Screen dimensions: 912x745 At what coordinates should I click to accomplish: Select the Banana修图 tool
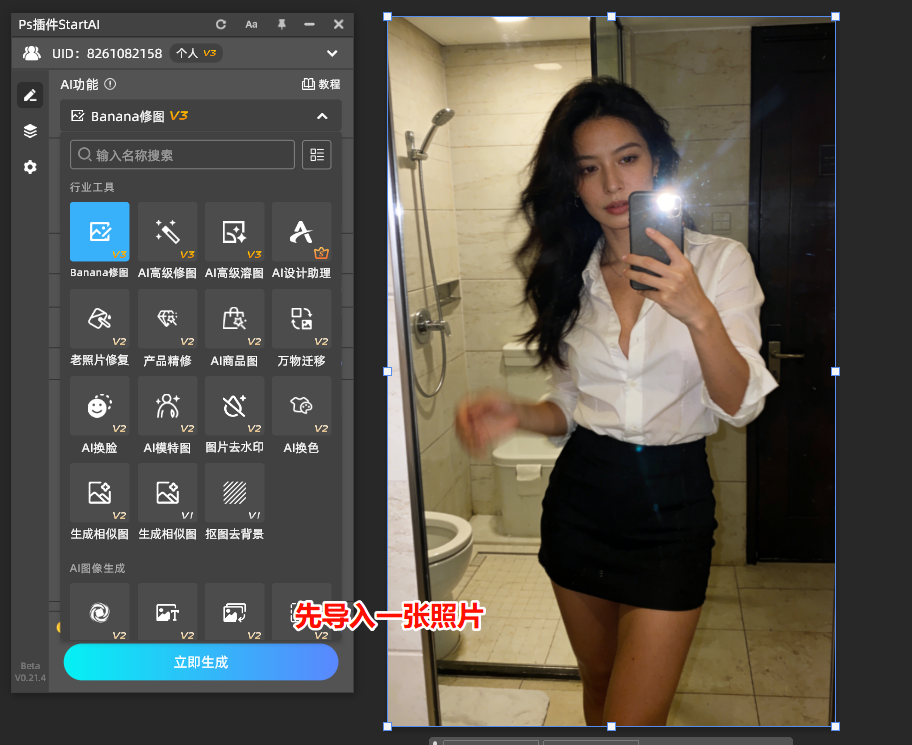(x=99, y=232)
